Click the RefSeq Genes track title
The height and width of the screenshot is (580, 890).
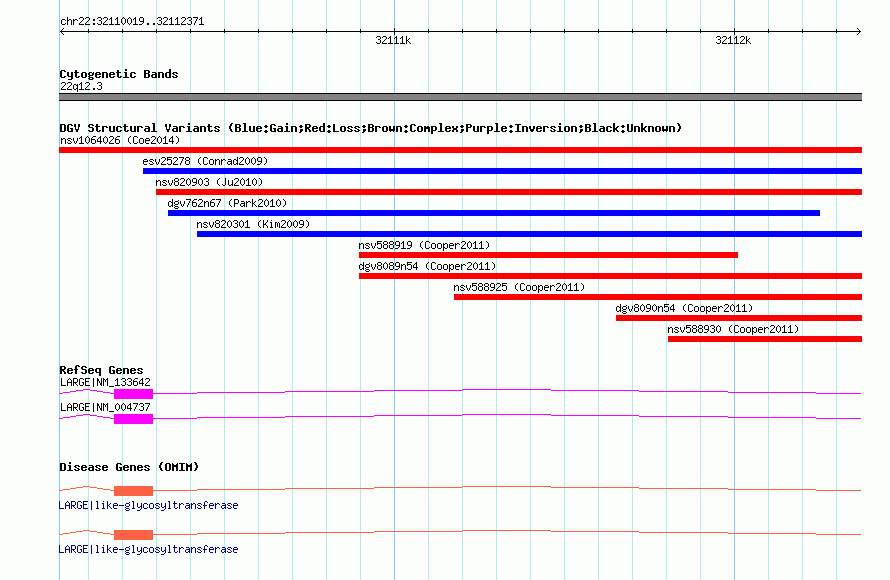[x=101, y=370]
